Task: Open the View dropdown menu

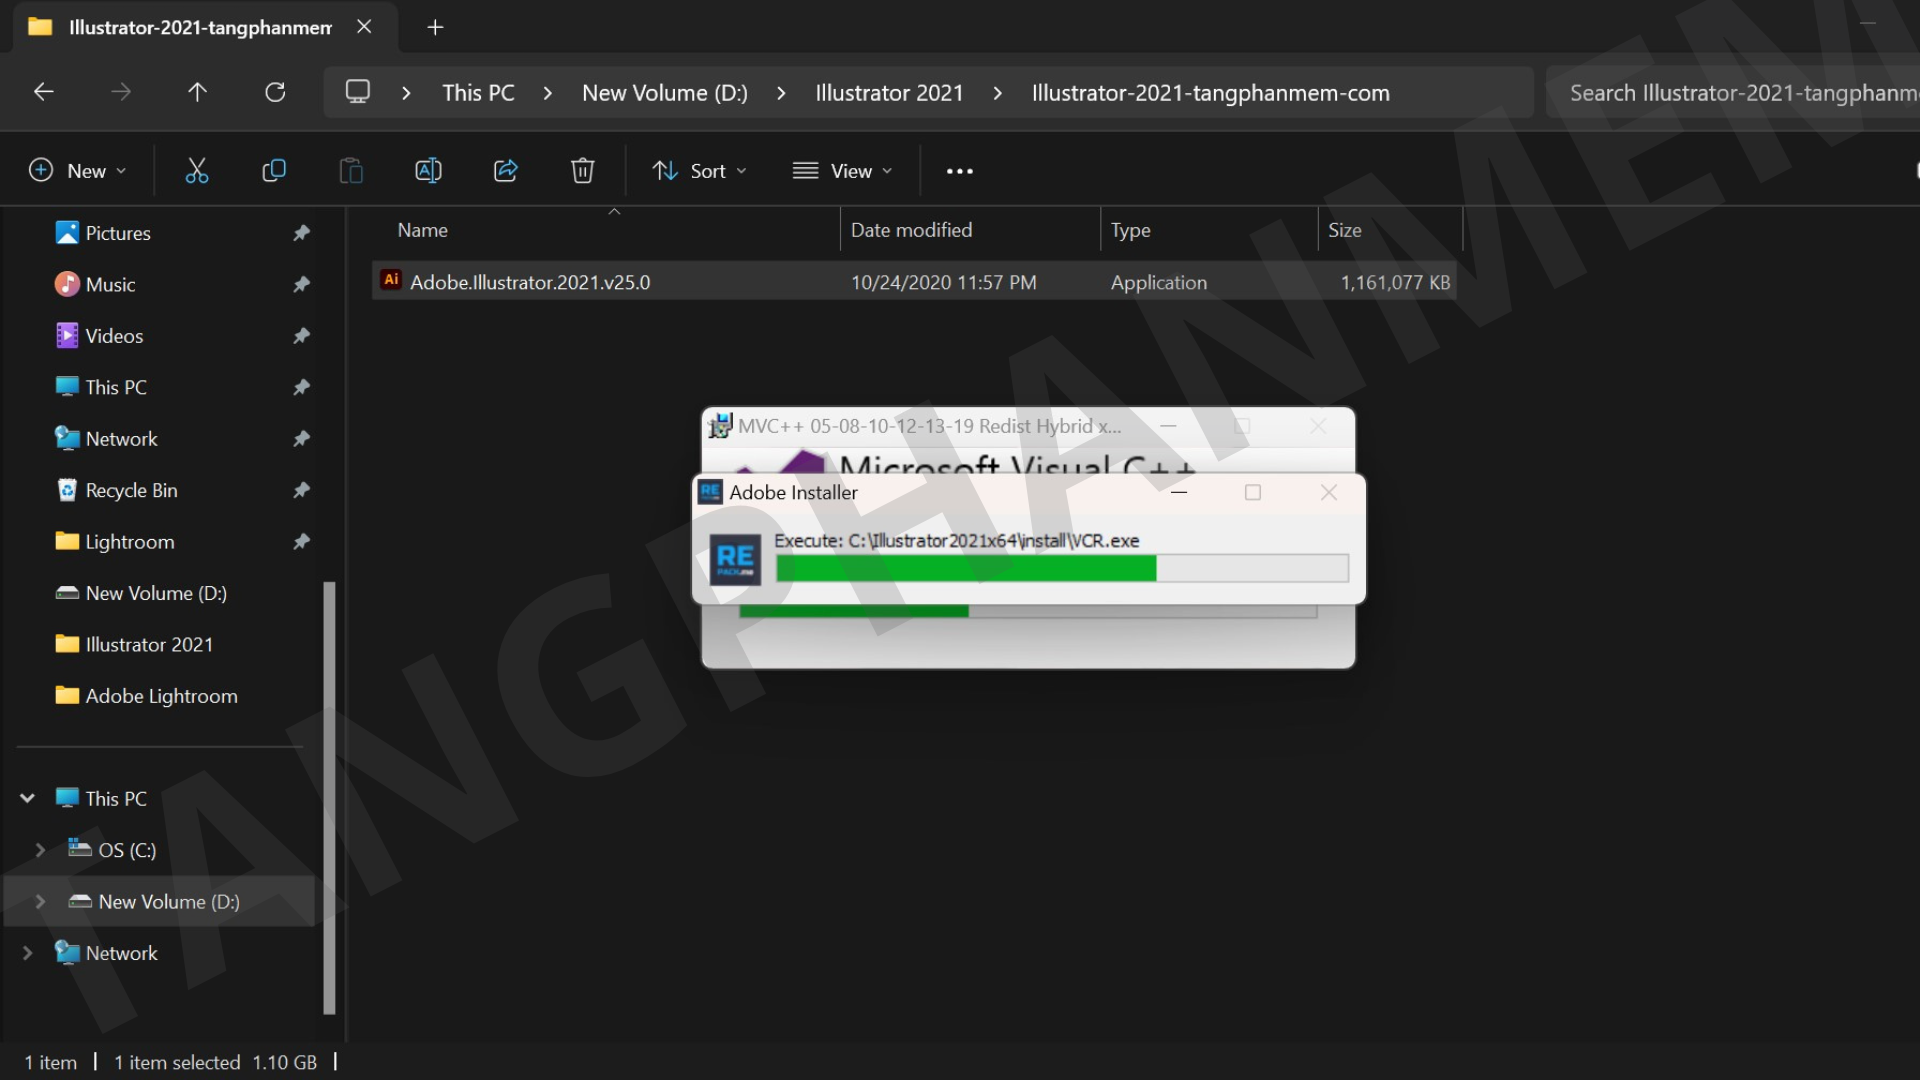Action: 842,171
